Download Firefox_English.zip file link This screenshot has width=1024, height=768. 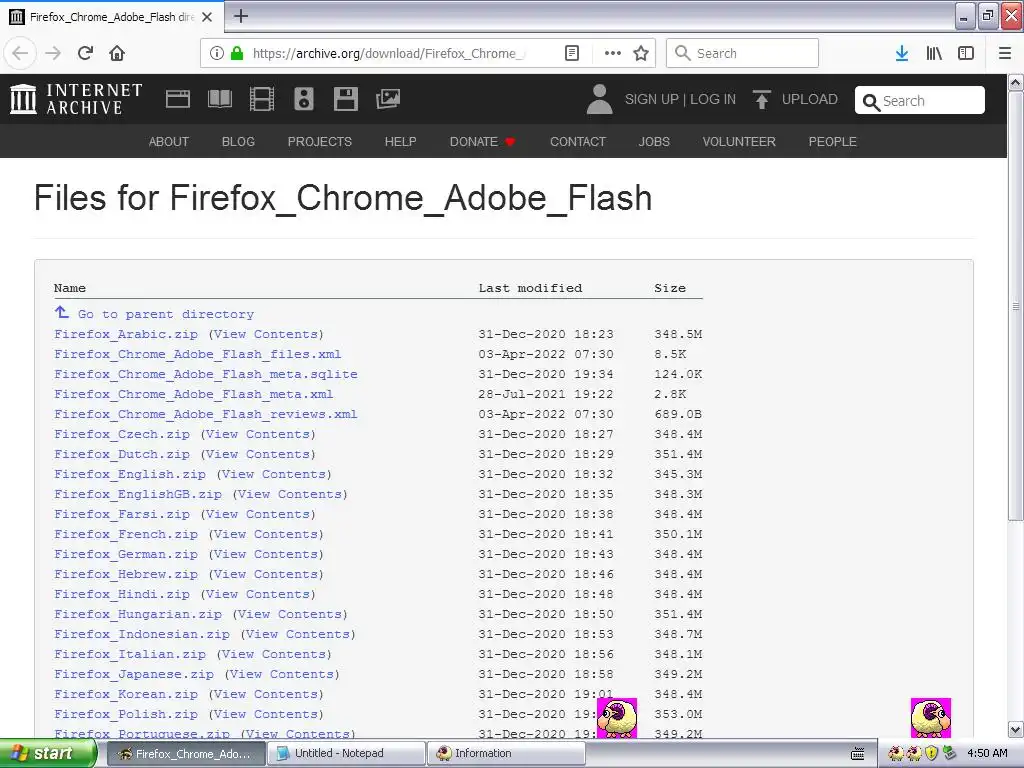pyautogui.click(x=130, y=474)
